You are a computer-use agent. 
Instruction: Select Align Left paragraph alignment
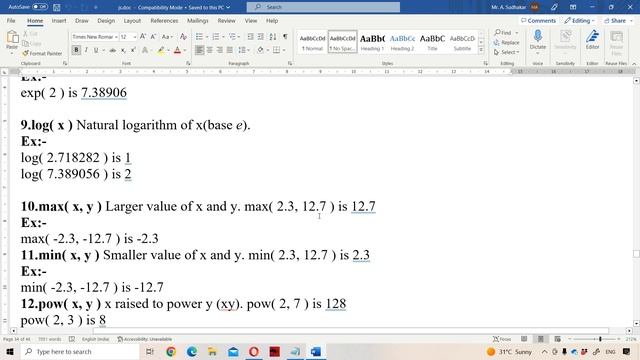(199, 50)
